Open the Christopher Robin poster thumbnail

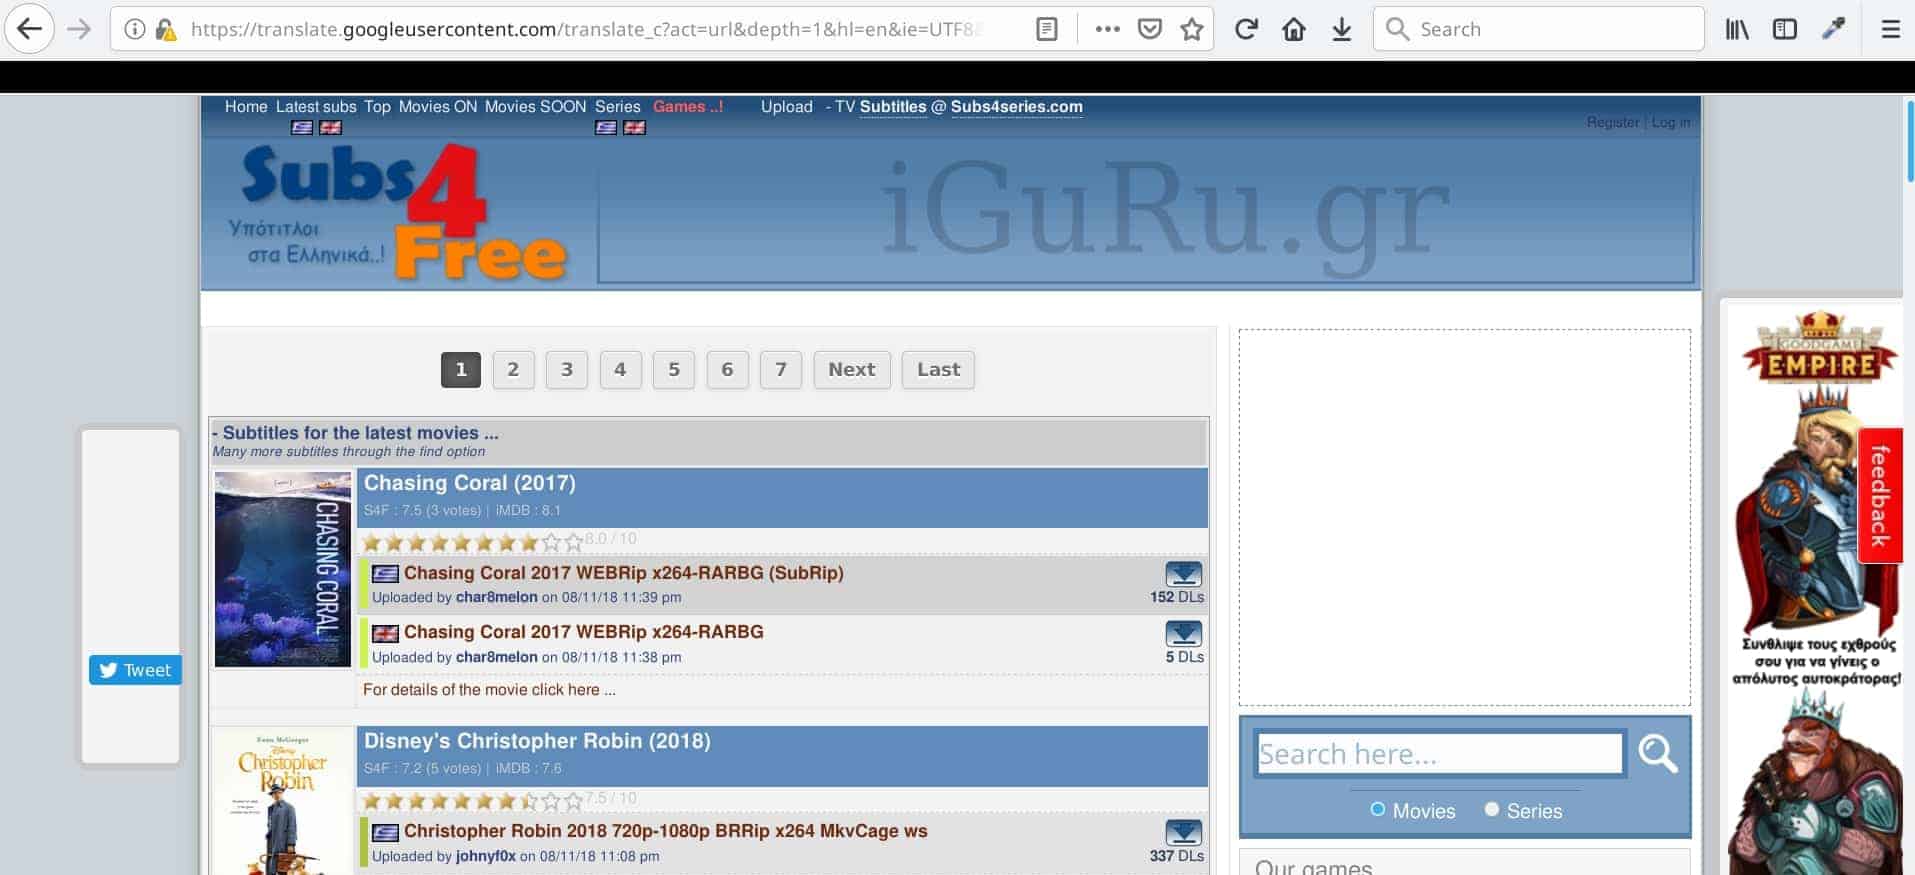pyautogui.click(x=283, y=803)
